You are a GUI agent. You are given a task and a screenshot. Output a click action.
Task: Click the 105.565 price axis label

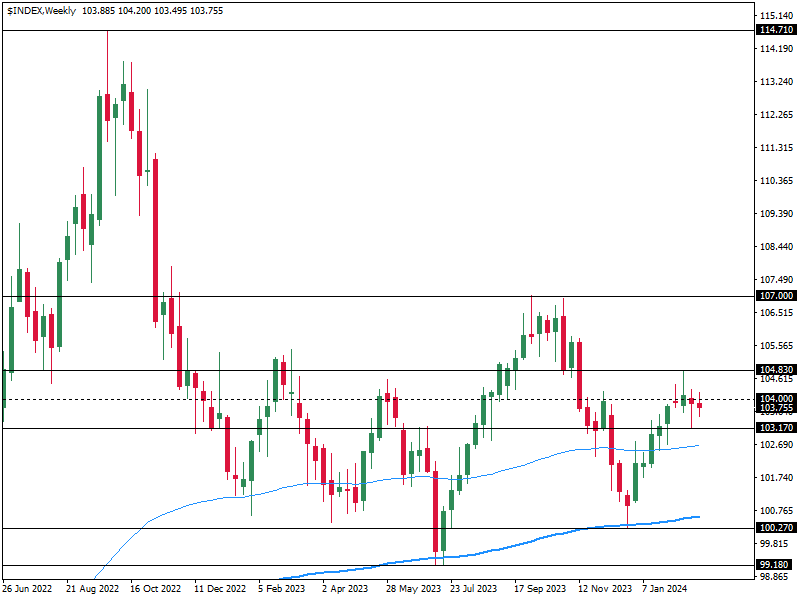pyautogui.click(x=777, y=346)
